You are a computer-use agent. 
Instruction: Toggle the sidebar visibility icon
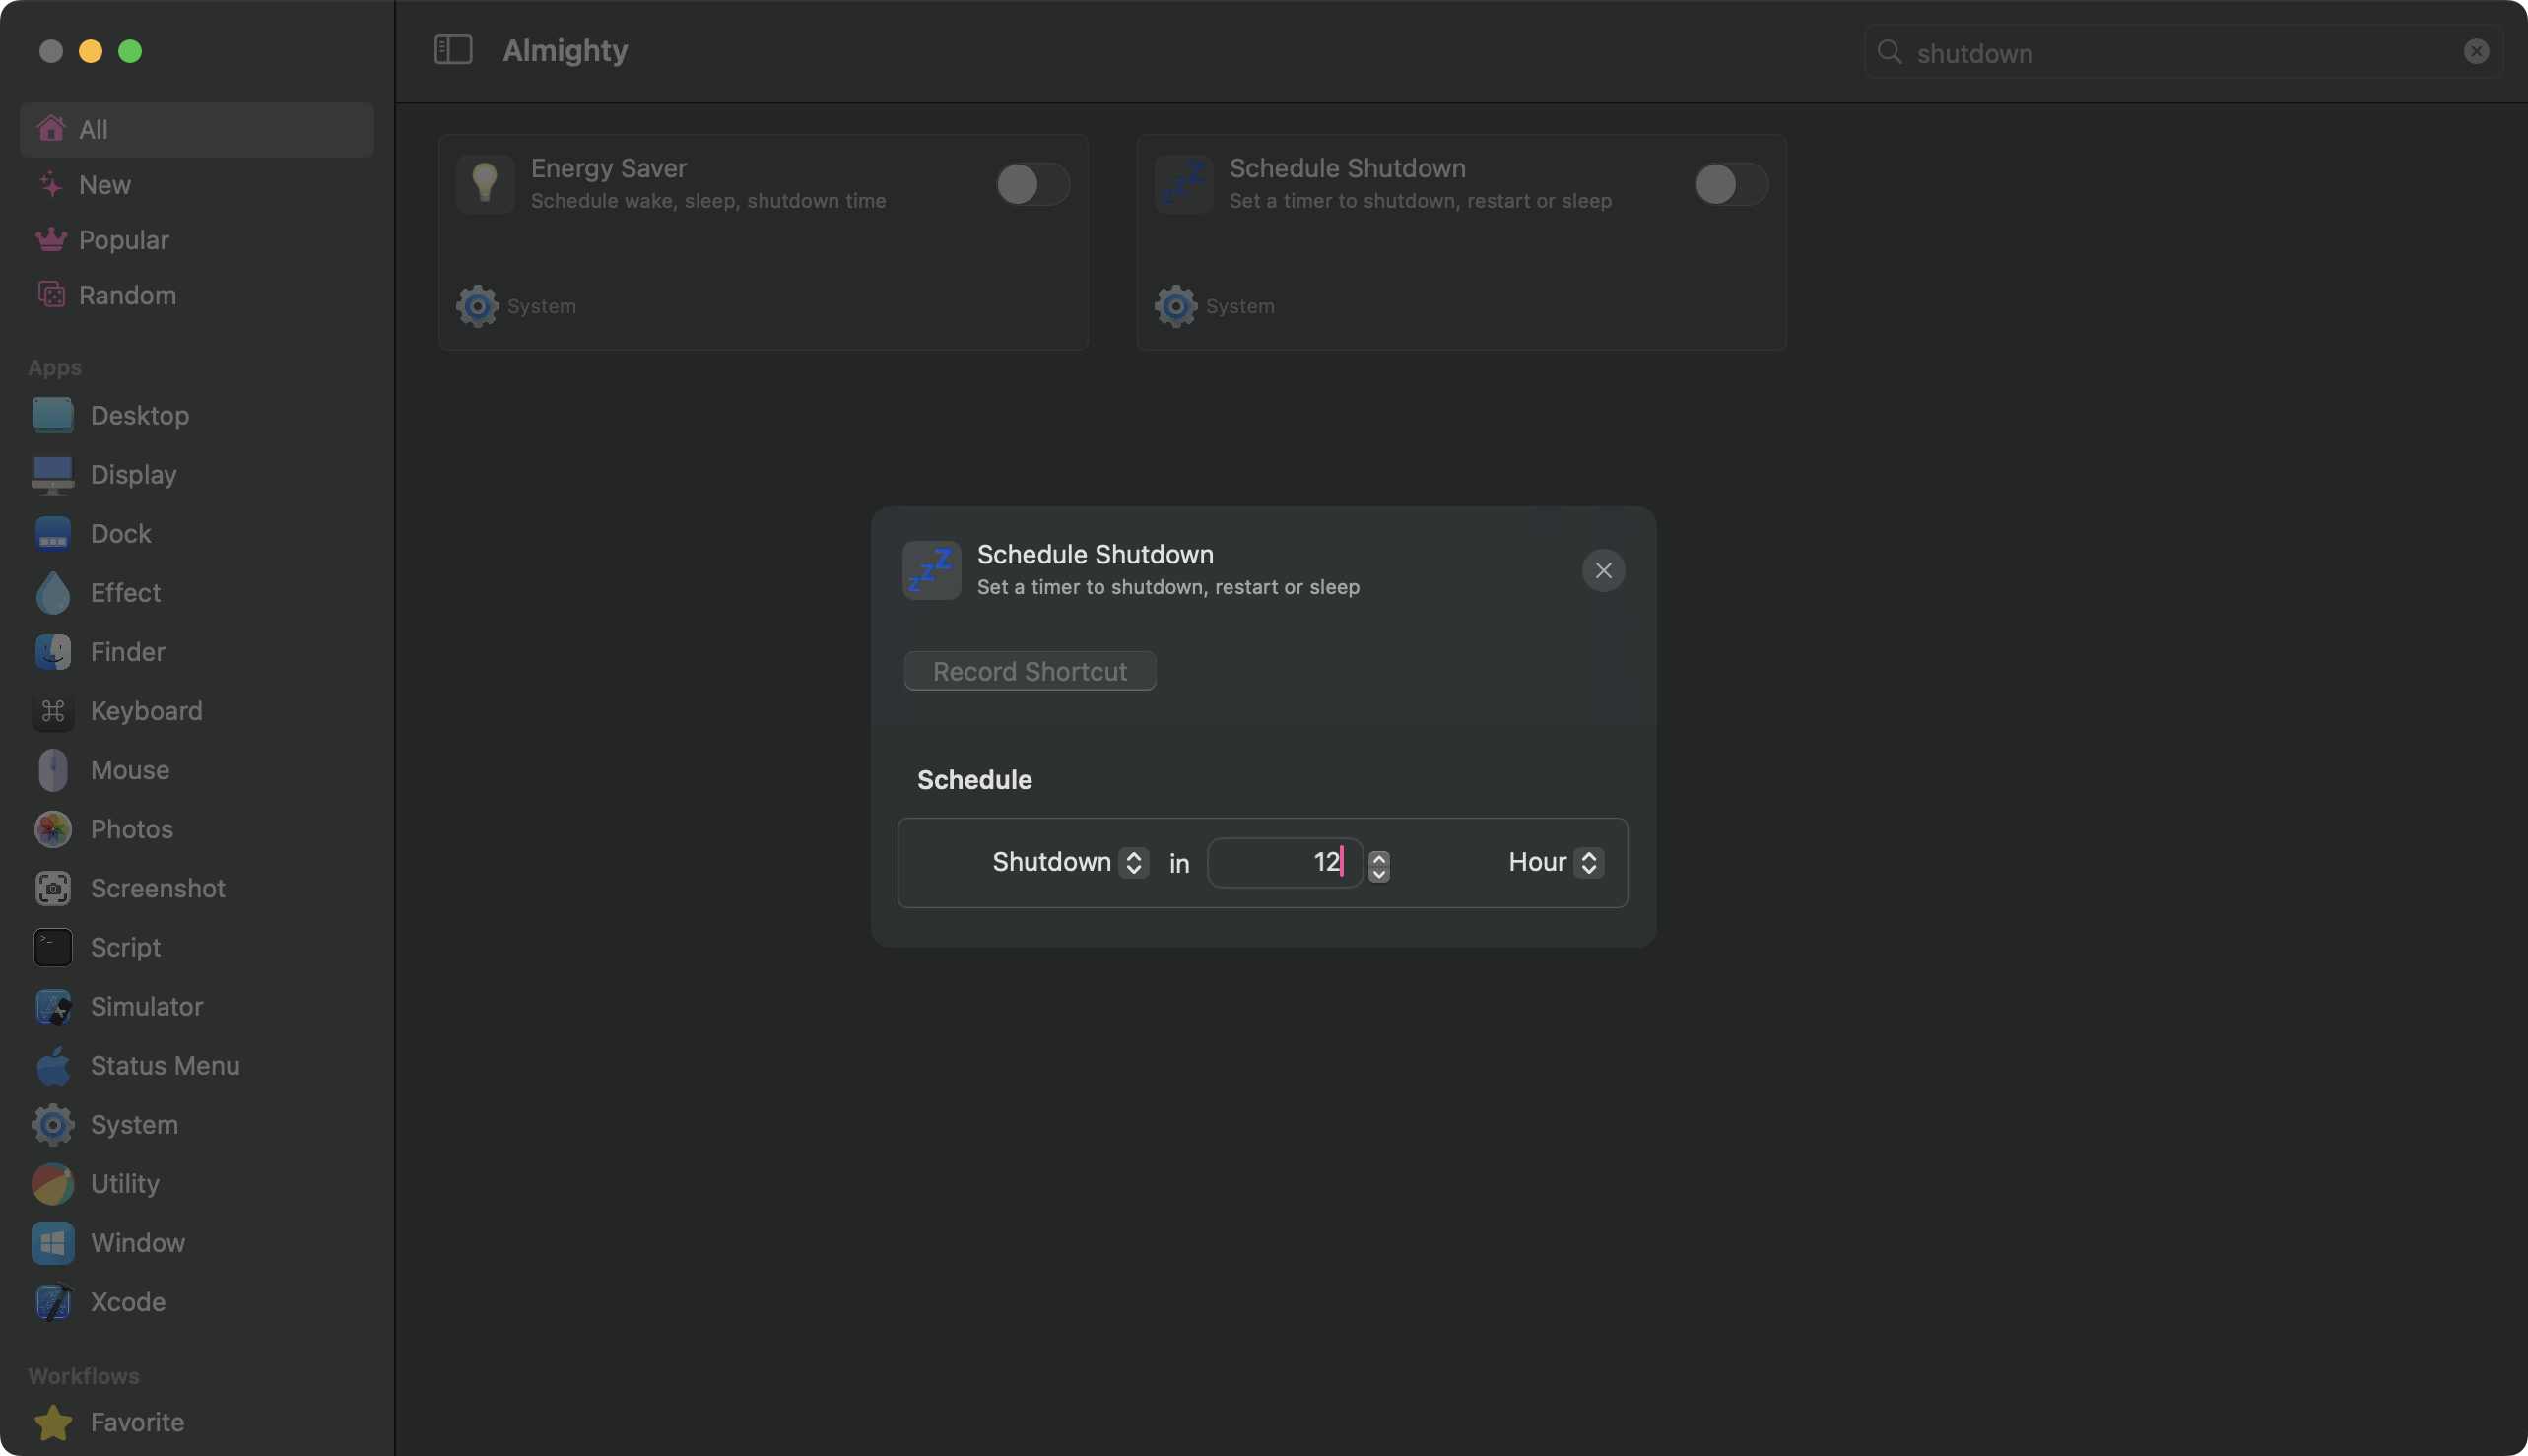453,50
